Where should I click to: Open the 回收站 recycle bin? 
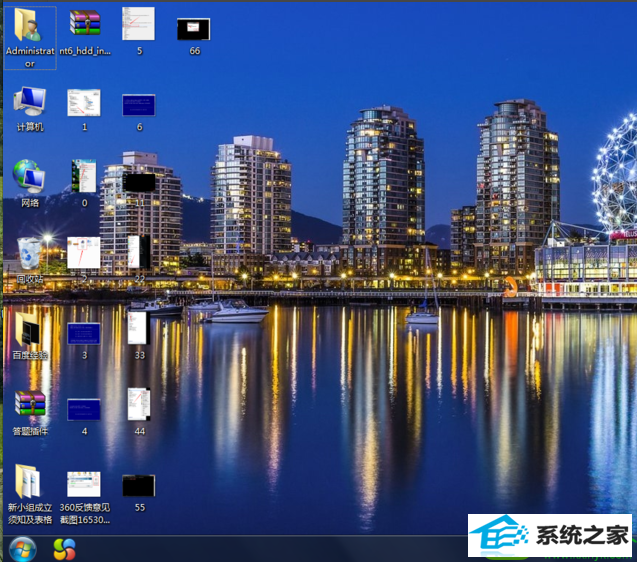(29, 254)
